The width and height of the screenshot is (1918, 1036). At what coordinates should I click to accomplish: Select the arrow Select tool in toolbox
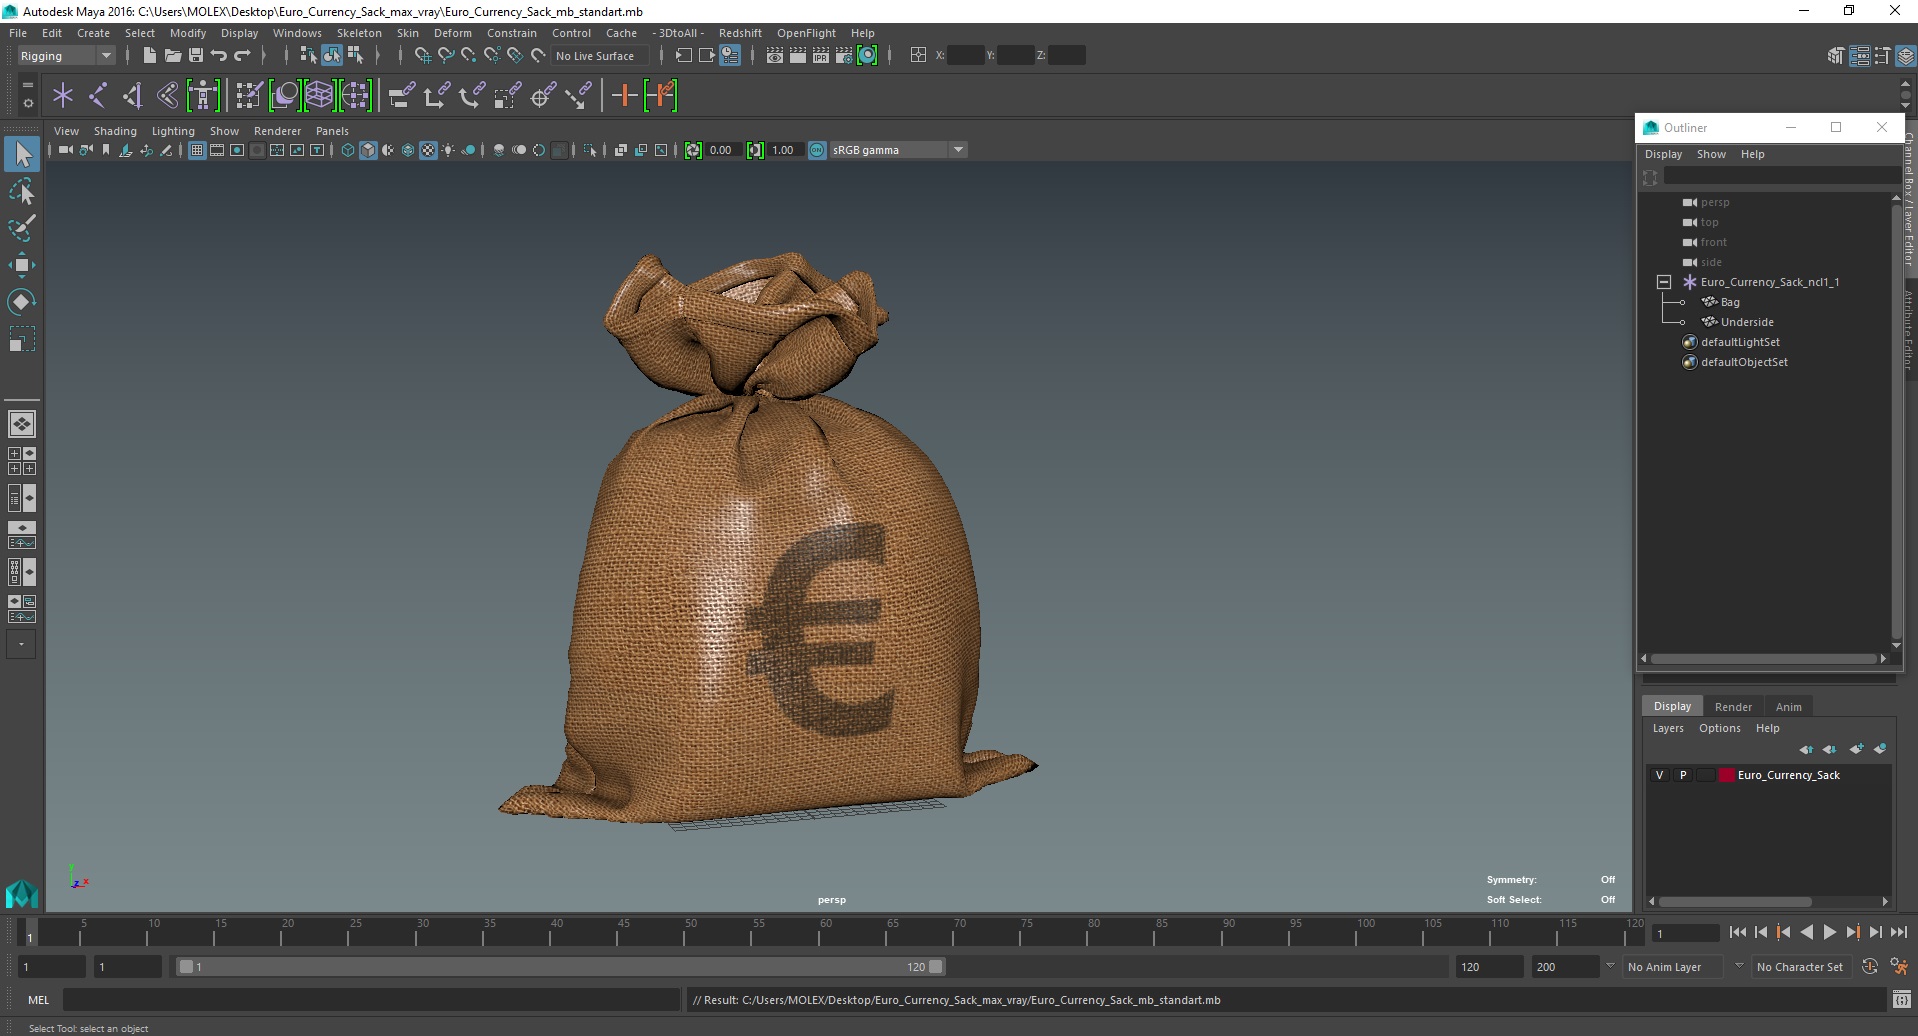point(22,154)
